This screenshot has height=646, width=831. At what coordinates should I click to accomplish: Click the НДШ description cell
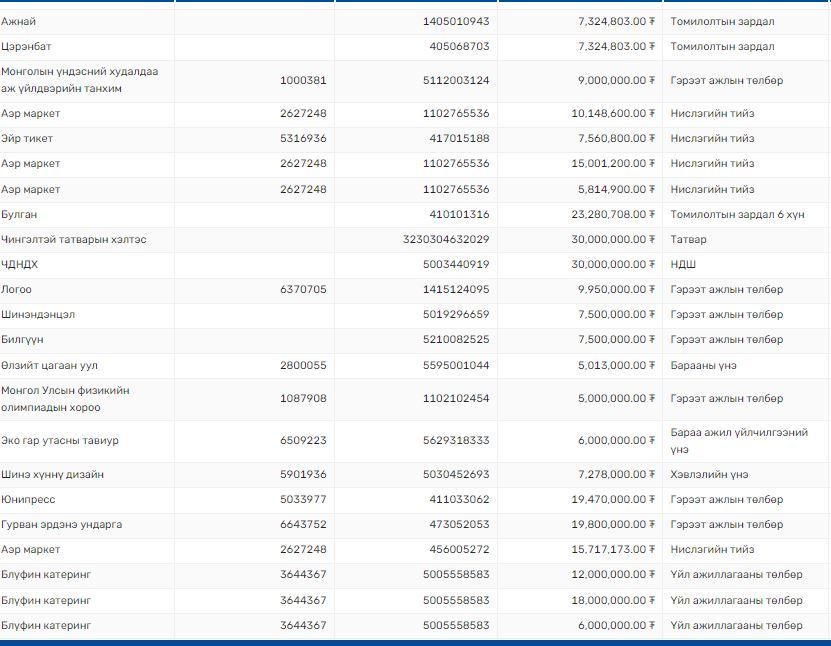pos(683,264)
